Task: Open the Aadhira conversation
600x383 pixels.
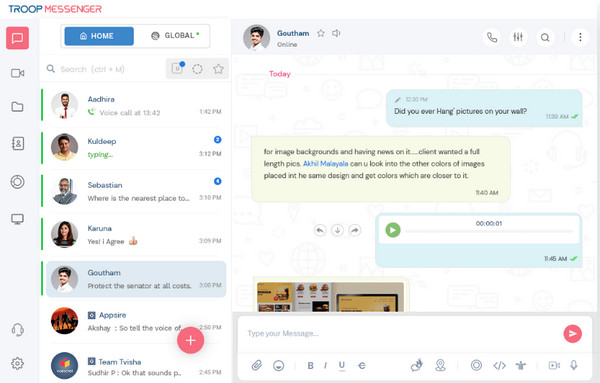Action: [x=134, y=105]
